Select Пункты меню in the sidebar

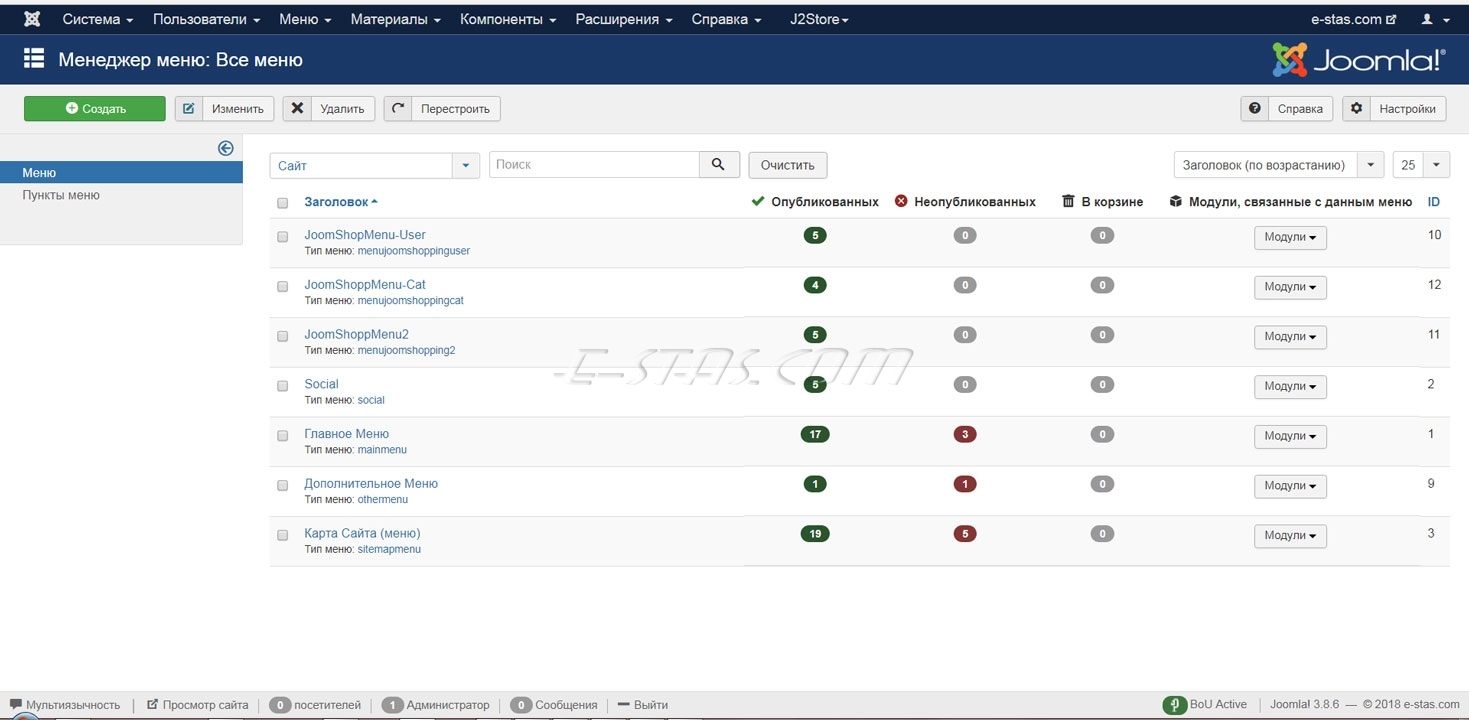(x=61, y=195)
